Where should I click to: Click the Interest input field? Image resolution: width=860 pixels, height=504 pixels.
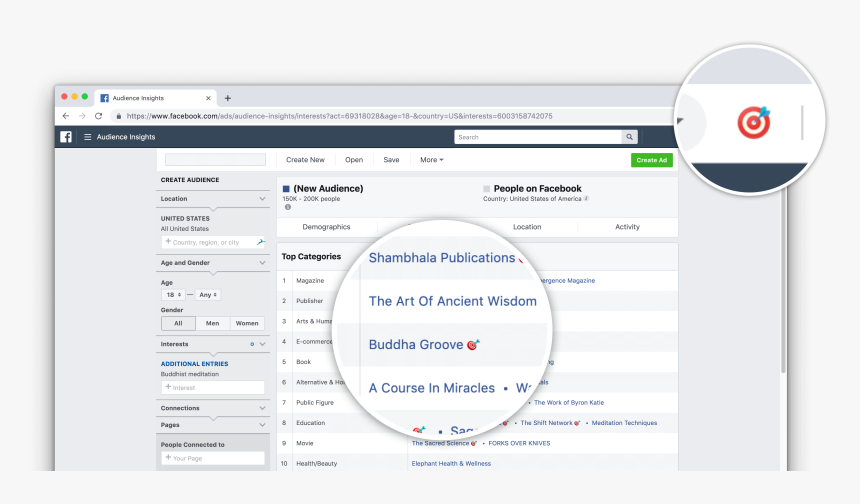click(213, 388)
